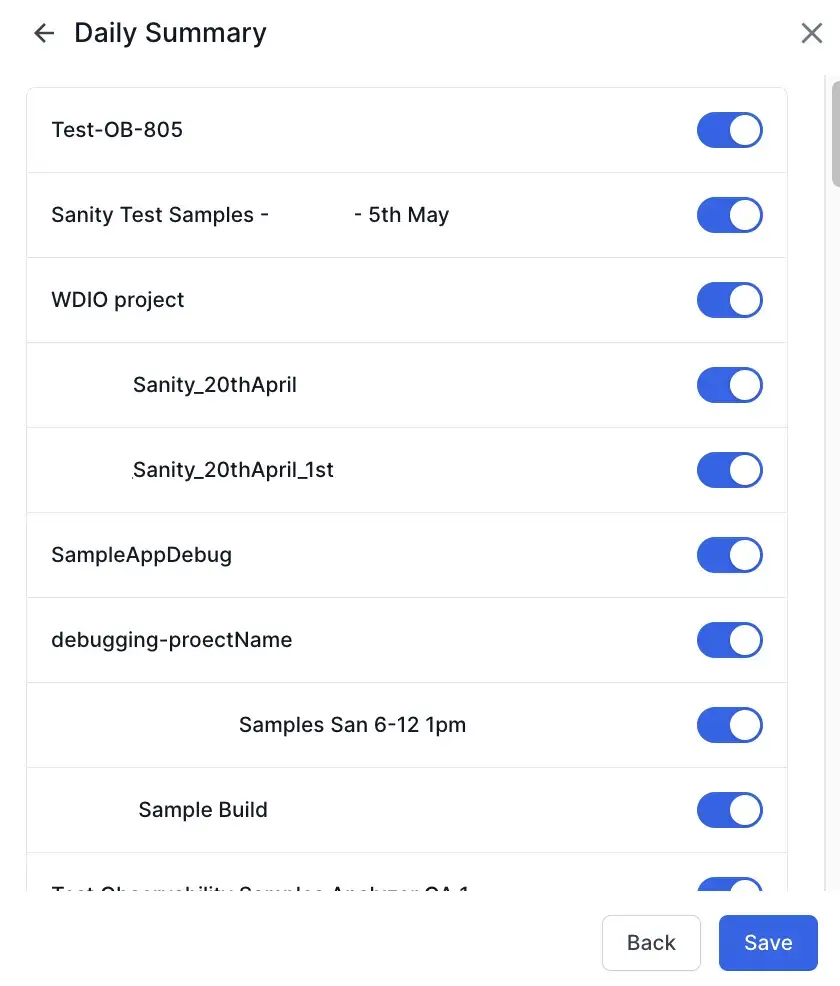Turn off the Sanity_20thApril toggle
The width and height of the screenshot is (840, 986).
pos(729,385)
